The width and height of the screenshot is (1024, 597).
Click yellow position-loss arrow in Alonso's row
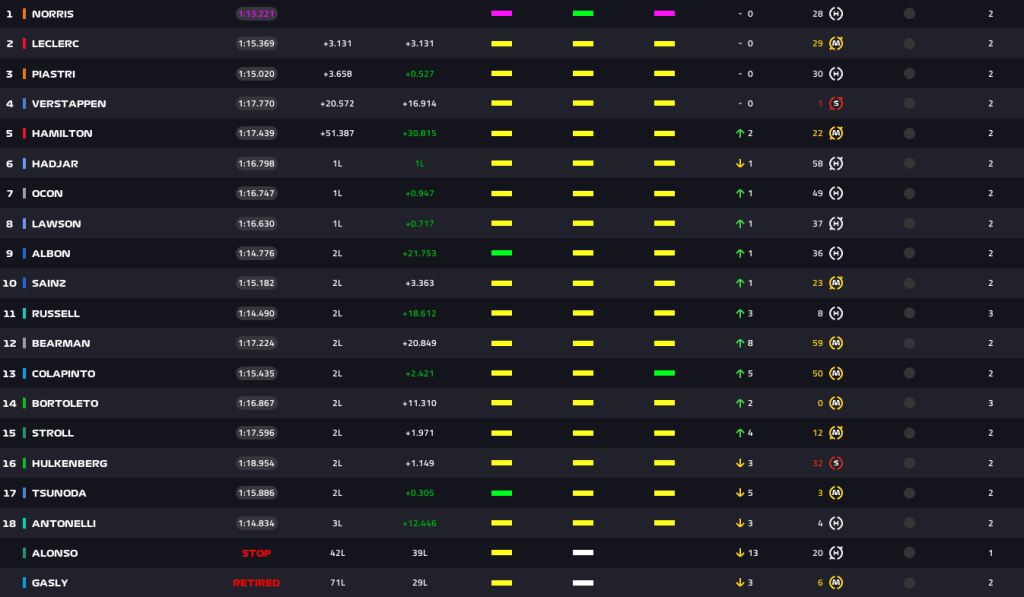pos(739,553)
